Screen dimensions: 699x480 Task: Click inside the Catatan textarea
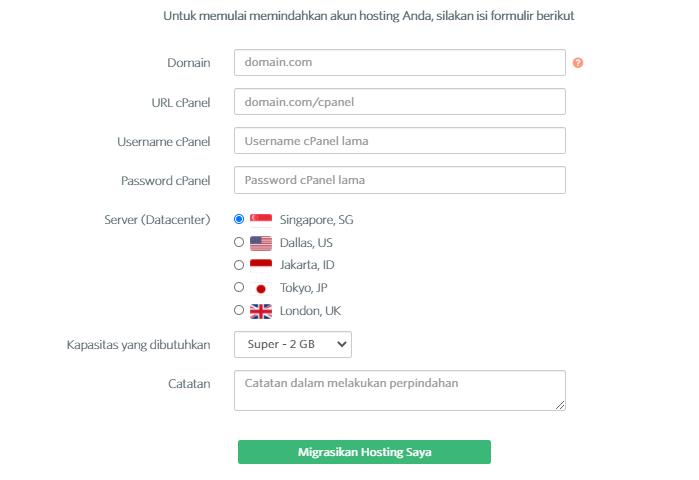400,390
